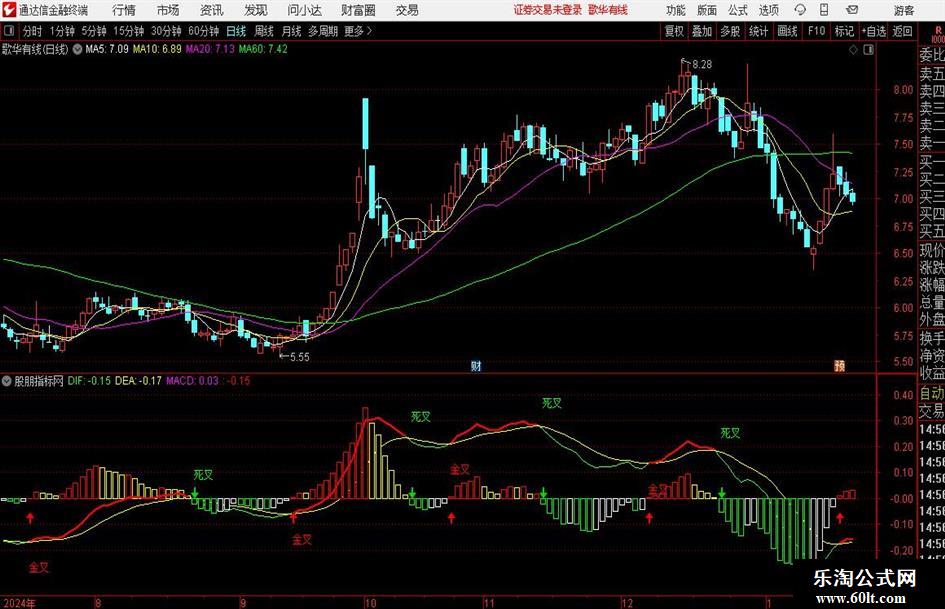Image resolution: width=945 pixels, height=609 pixels.
Task: Switch to the 分时 period tab
Action: pos(32,31)
